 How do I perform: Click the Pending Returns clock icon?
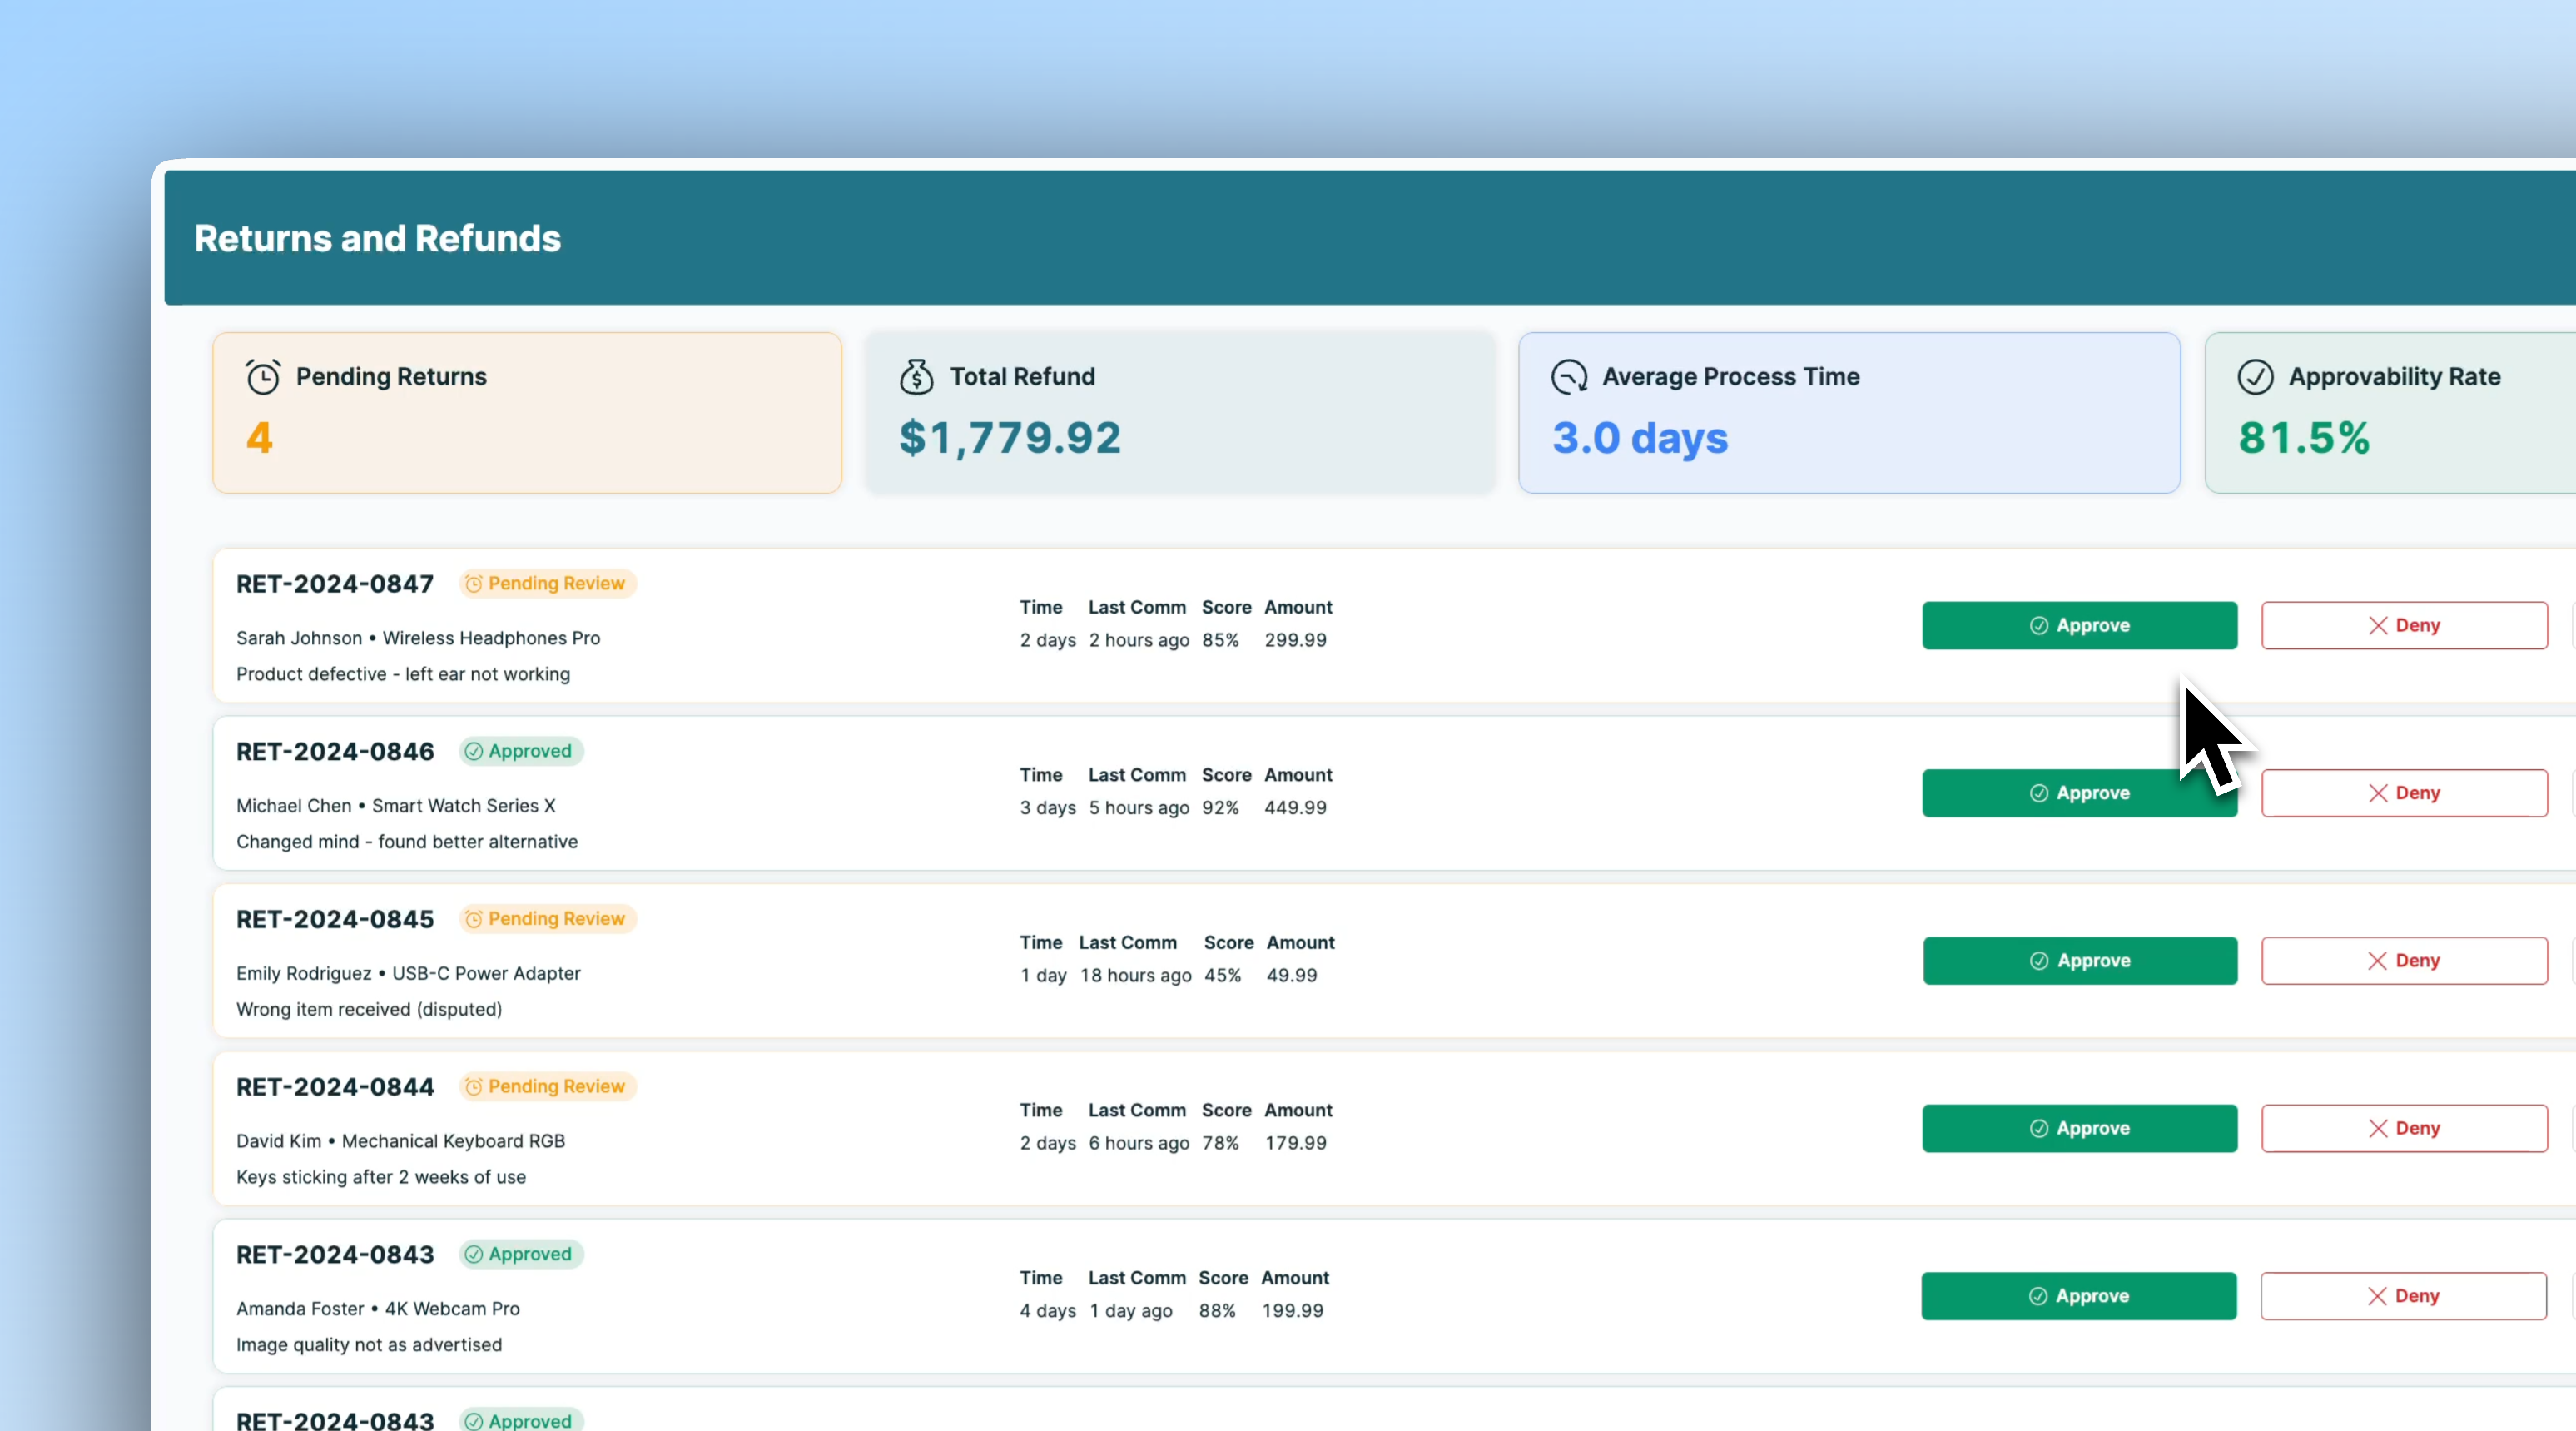pos(263,377)
